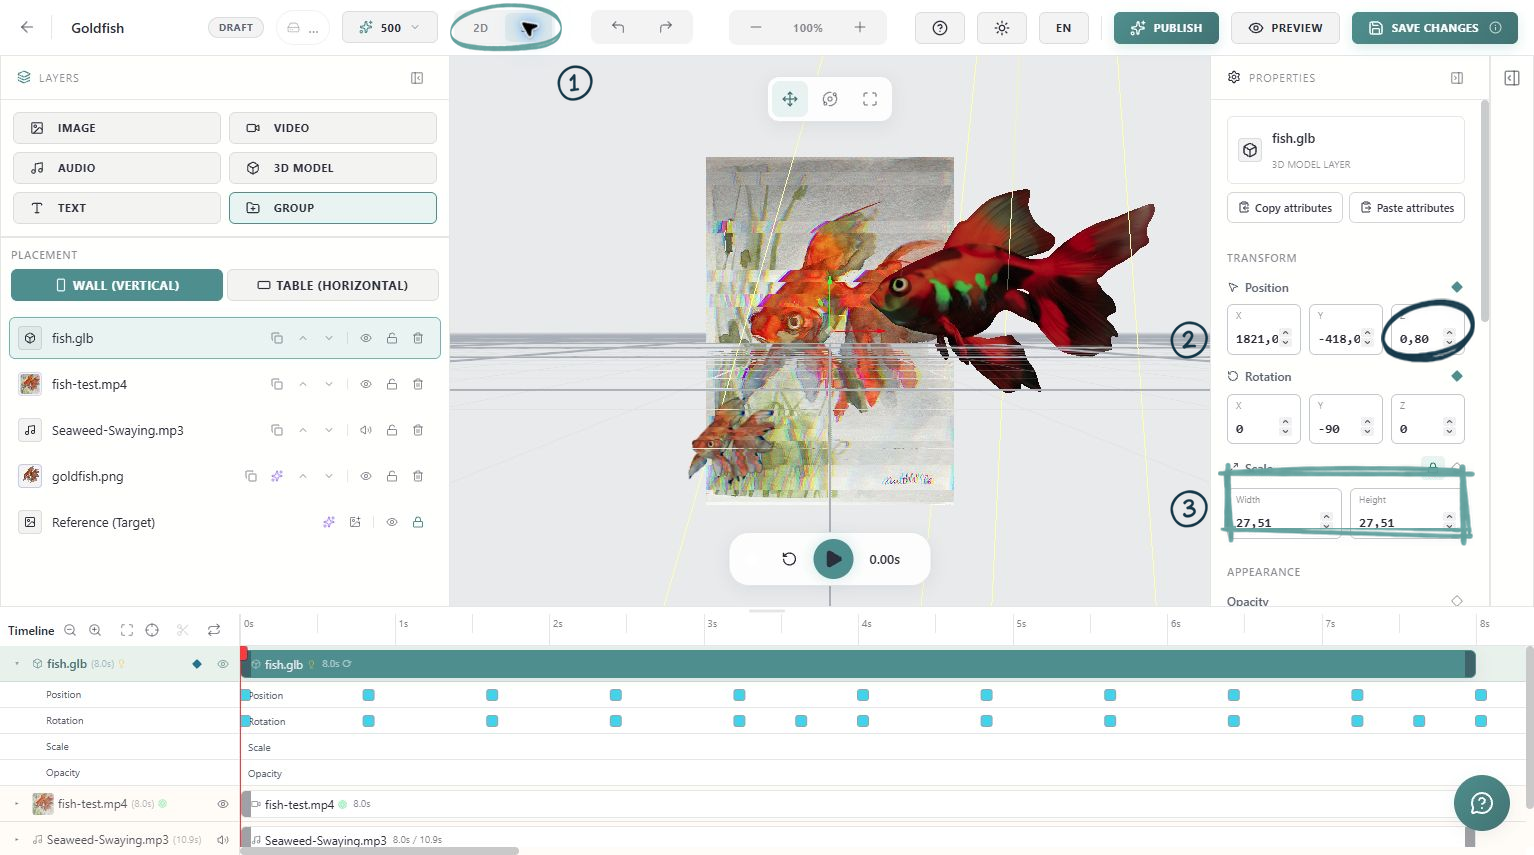Toggle Reference (Target) visibility
Viewport: 1534px width, 855px height.
392,522
